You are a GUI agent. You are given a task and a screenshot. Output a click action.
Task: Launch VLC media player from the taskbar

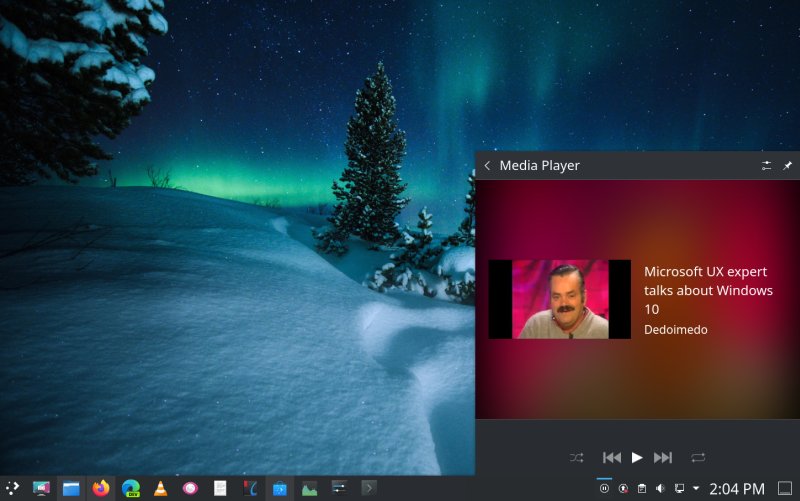[x=160, y=488]
